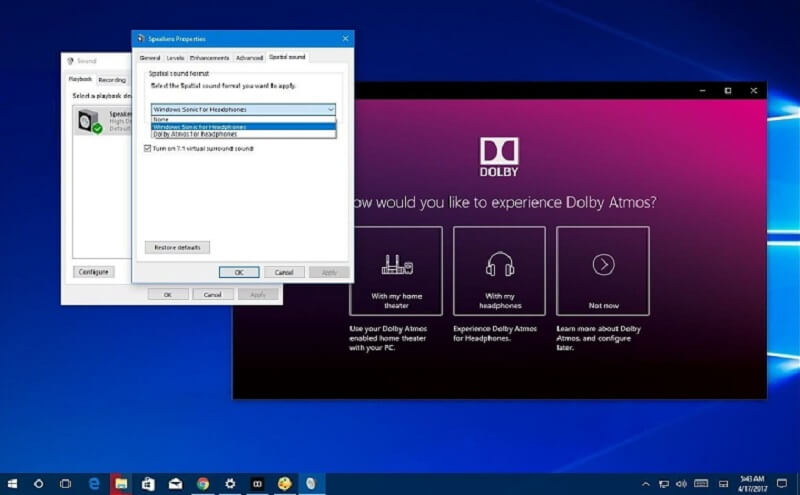The width and height of the screenshot is (800, 495).
Task: Open Google Chrome from the taskbar
Action: click(202, 483)
